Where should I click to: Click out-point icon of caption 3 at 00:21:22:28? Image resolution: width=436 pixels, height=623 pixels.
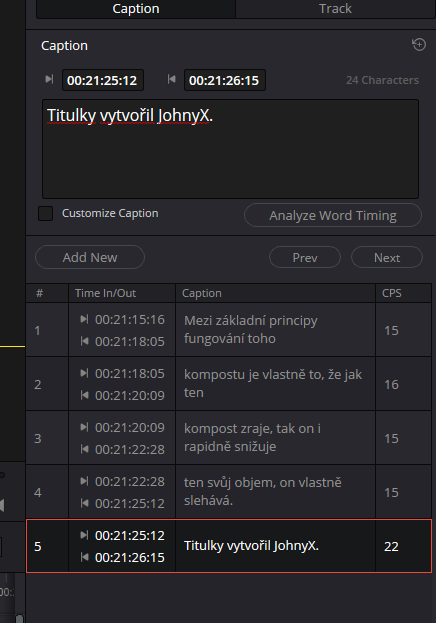[x=84, y=449]
